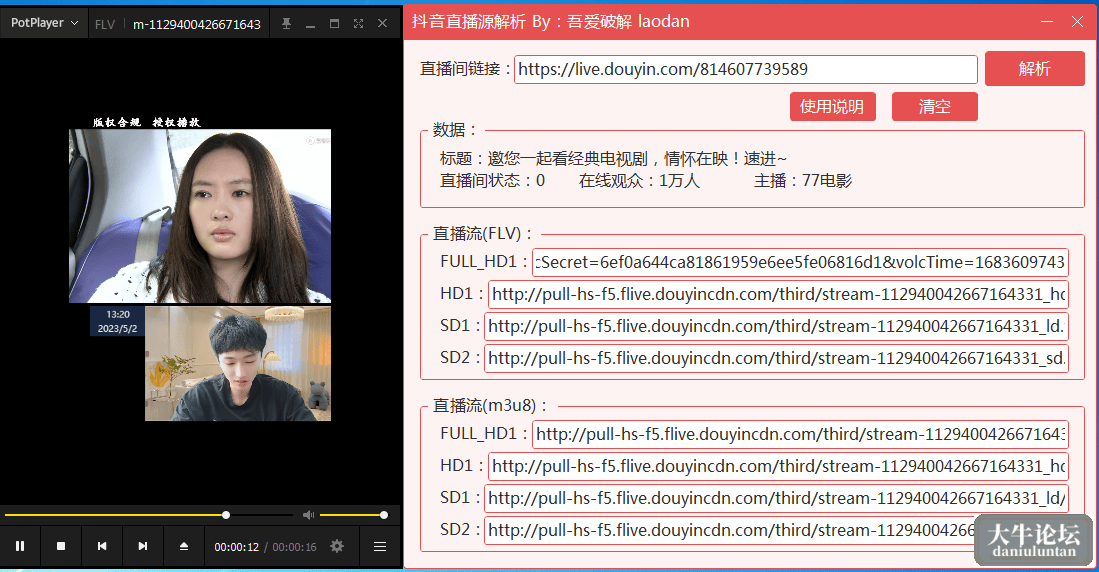
Task: Click the current time 00:00:12 display
Action: (237, 547)
